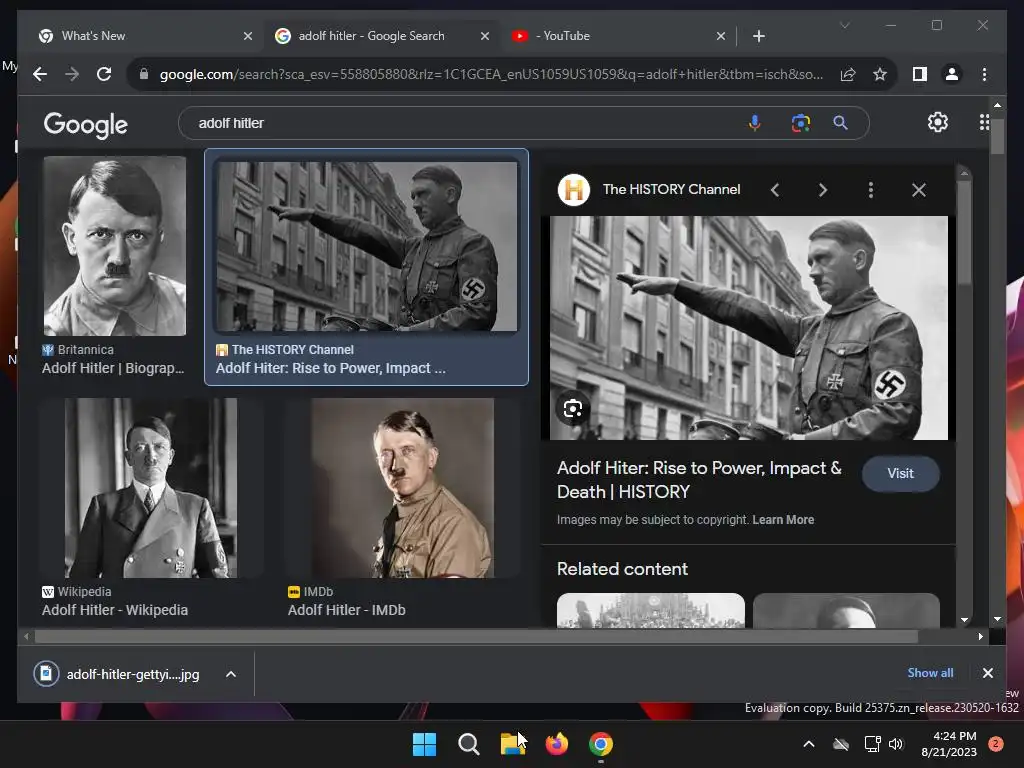Switch to the YouTube tab
The image size is (1024, 768).
[x=618, y=36]
